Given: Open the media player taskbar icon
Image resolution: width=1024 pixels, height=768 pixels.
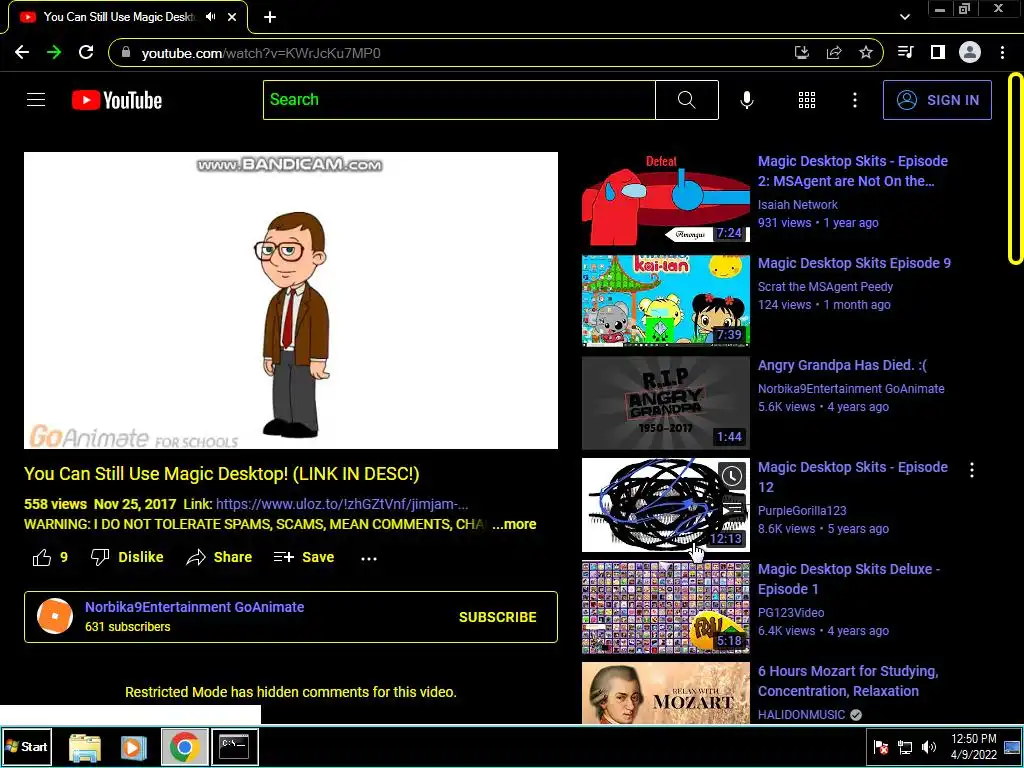Looking at the screenshot, I should pyautogui.click(x=133, y=747).
